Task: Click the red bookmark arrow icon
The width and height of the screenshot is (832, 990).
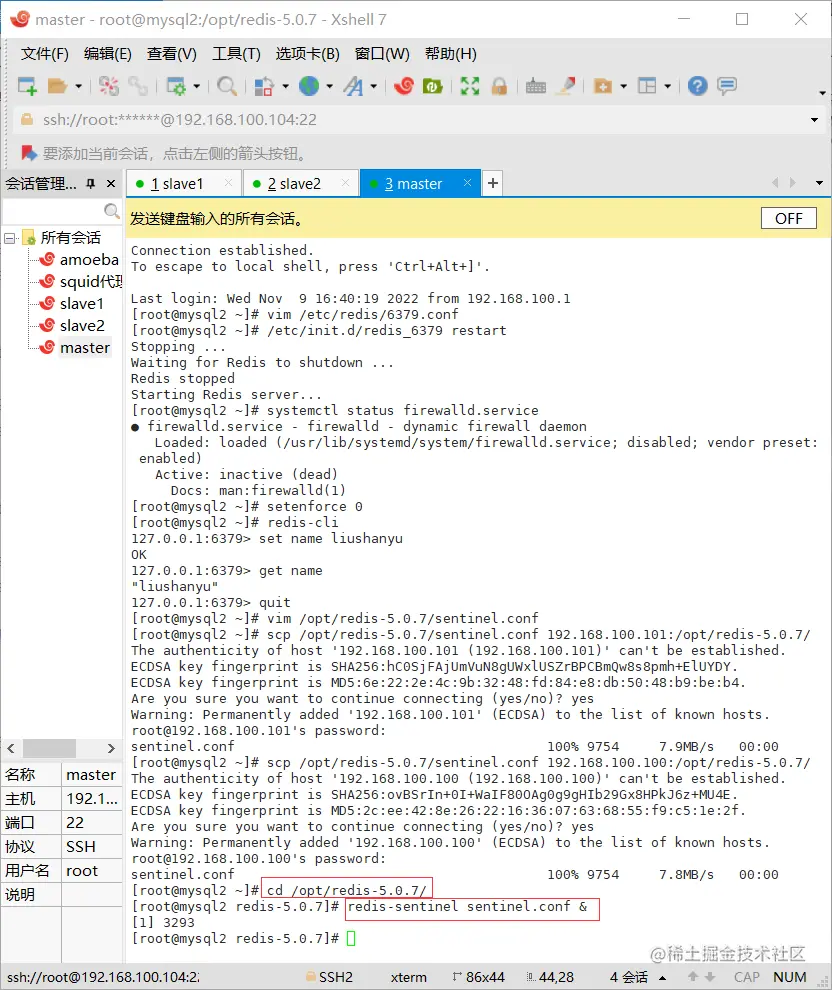Action: (28, 153)
